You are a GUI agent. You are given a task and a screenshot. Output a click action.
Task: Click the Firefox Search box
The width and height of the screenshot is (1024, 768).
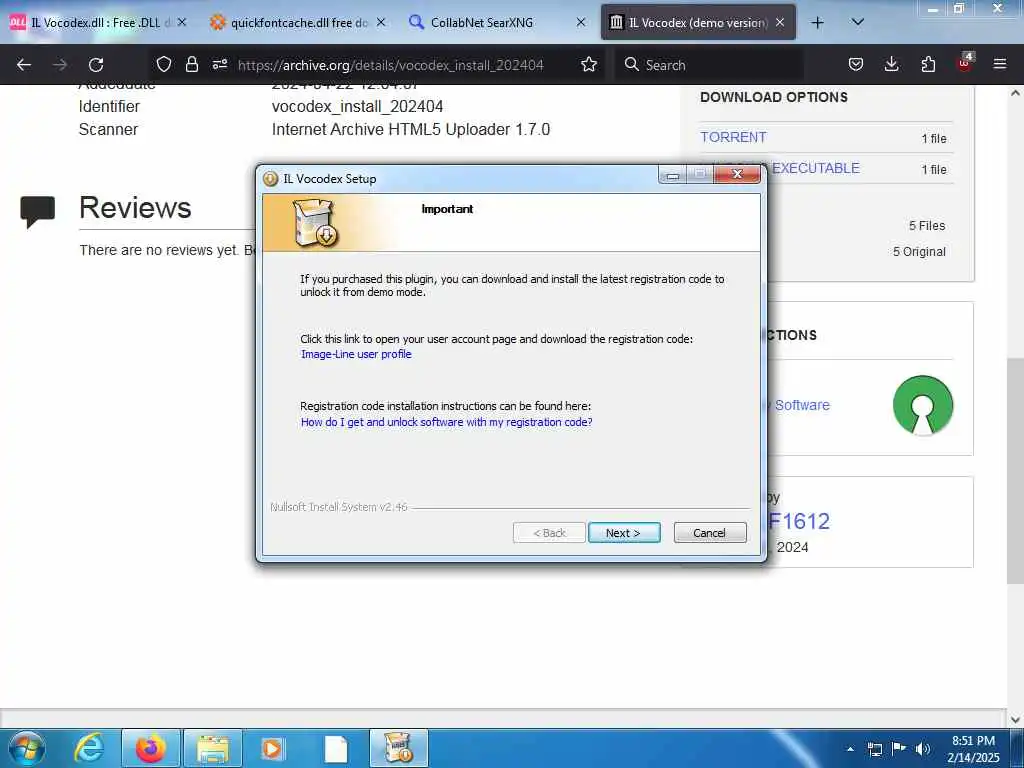pyautogui.click(x=709, y=65)
